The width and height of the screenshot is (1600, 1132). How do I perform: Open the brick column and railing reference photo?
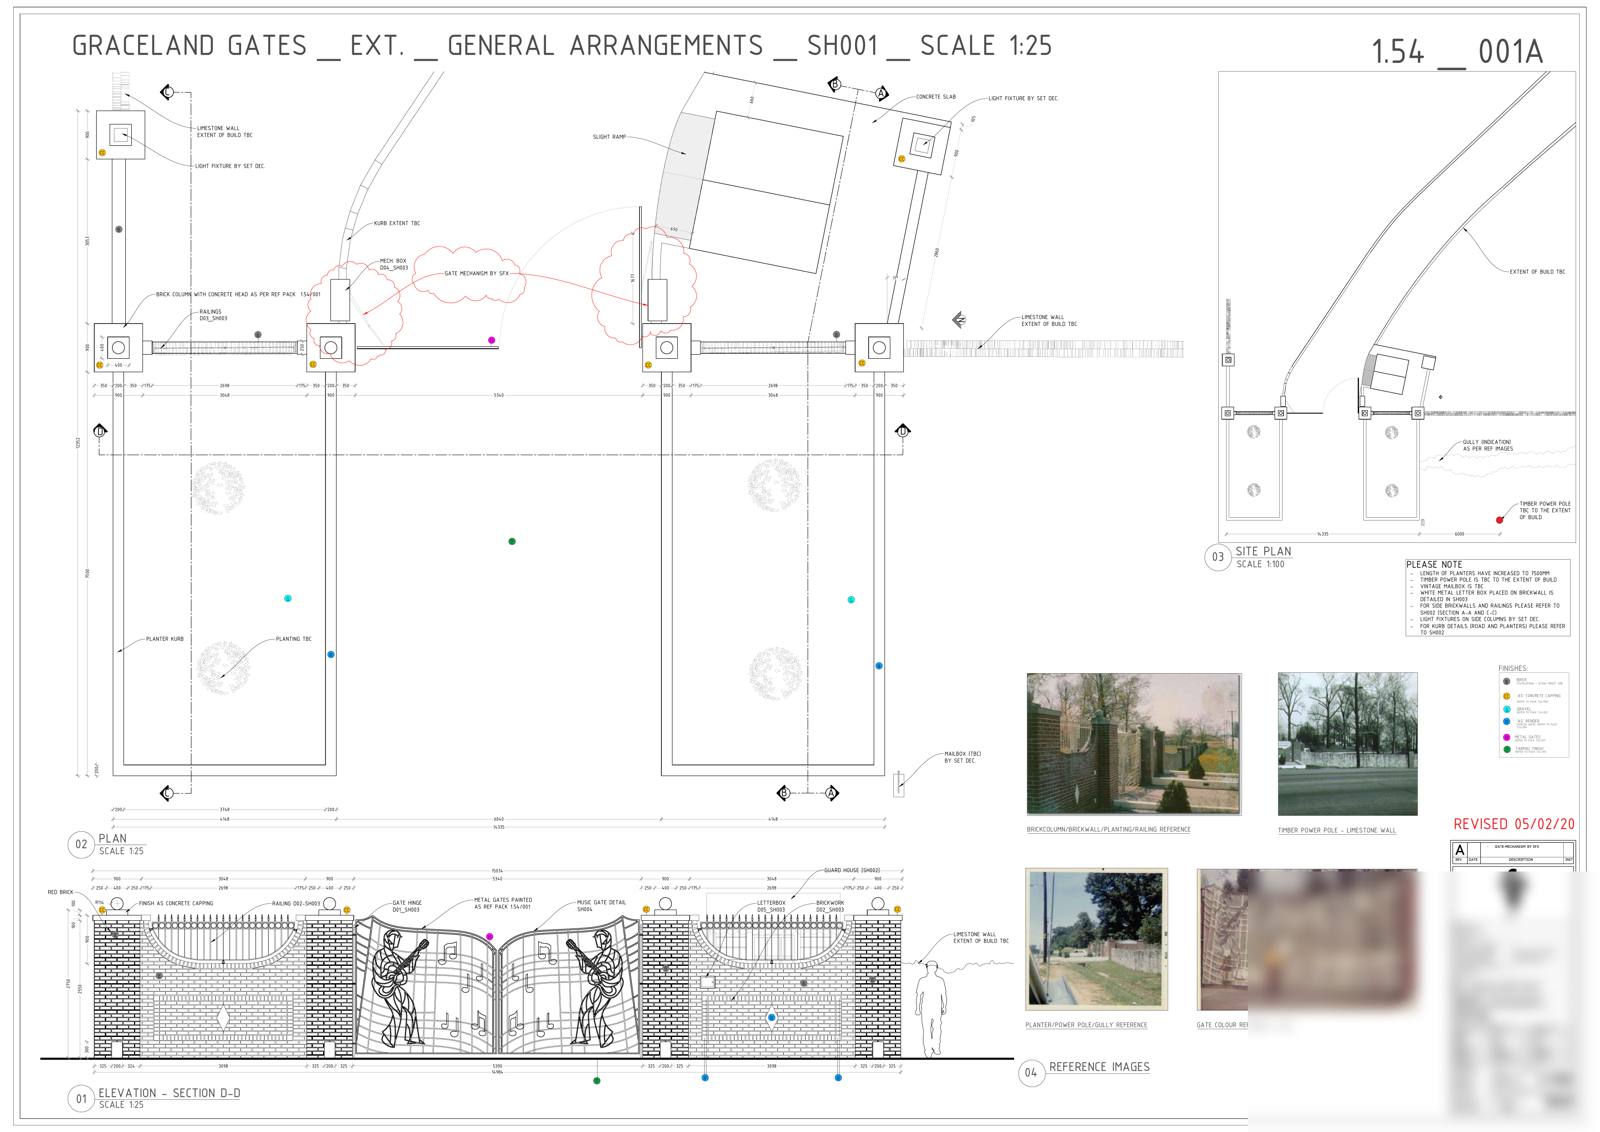[x=1133, y=744]
